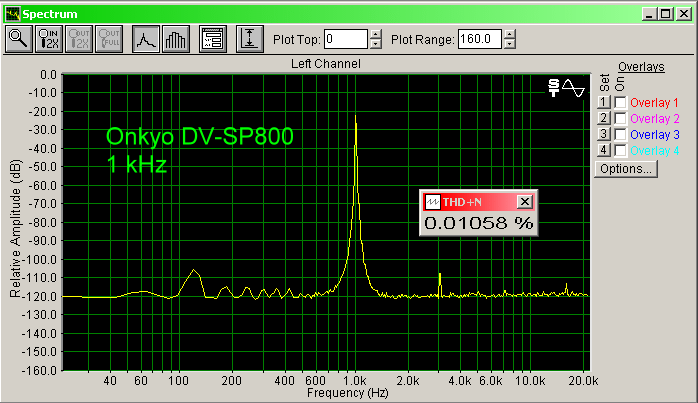This screenshot has width=698, height=403.
Task: Enable the Overlay 1 checkbox
Action: point(621,102)
